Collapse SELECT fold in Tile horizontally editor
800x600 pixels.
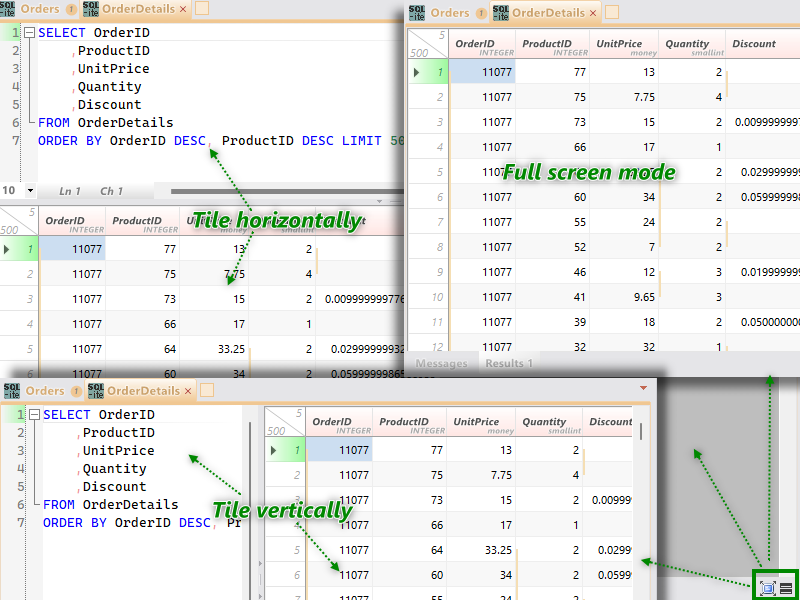tap(30, 33)
